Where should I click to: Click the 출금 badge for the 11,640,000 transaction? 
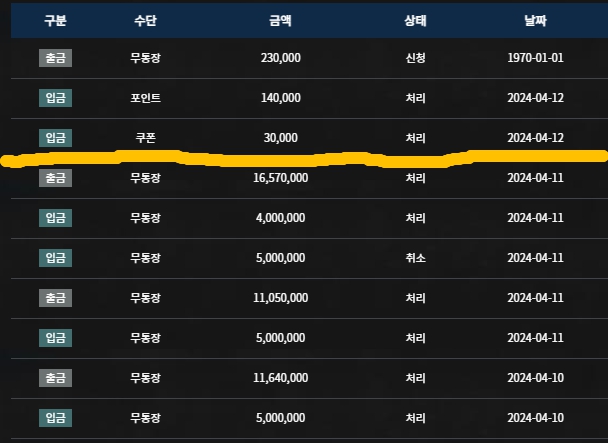pos(55,378)
